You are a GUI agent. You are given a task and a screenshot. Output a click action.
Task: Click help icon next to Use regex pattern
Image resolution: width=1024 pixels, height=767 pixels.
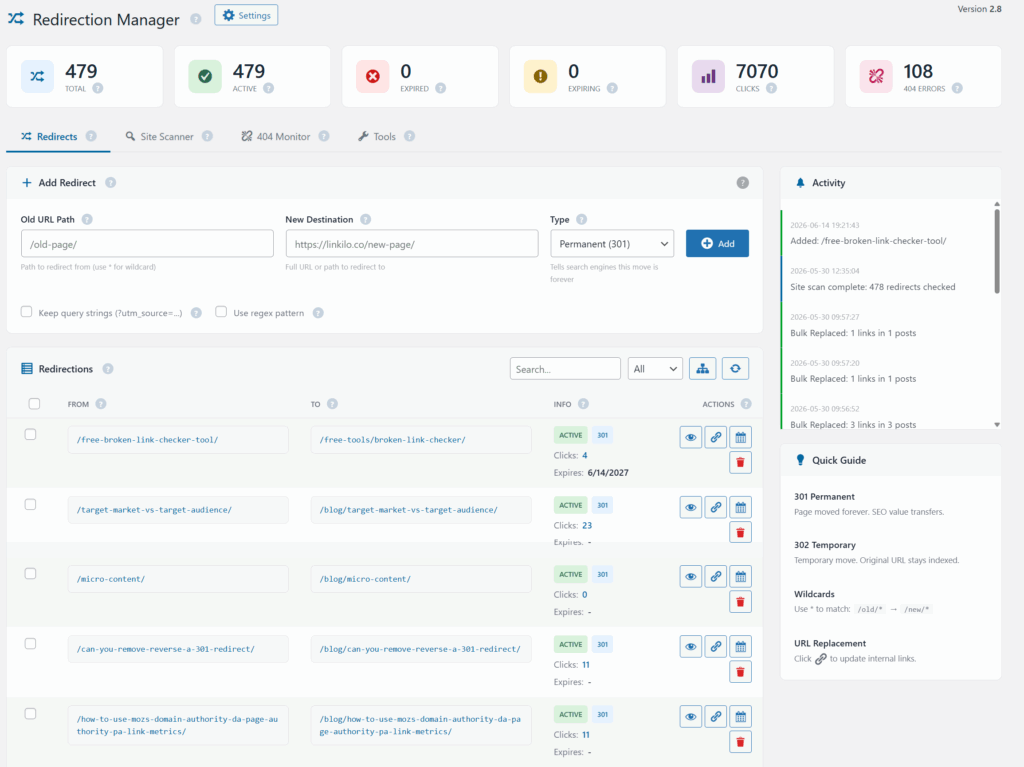point(318,313)
